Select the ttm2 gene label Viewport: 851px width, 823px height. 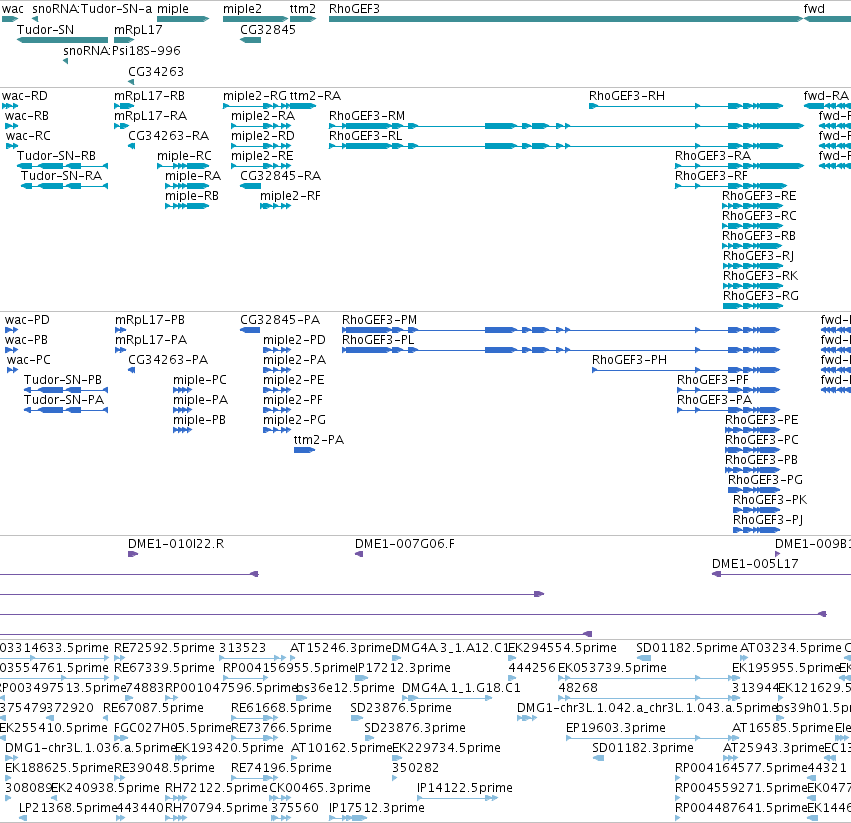click(x=302, y=9)
